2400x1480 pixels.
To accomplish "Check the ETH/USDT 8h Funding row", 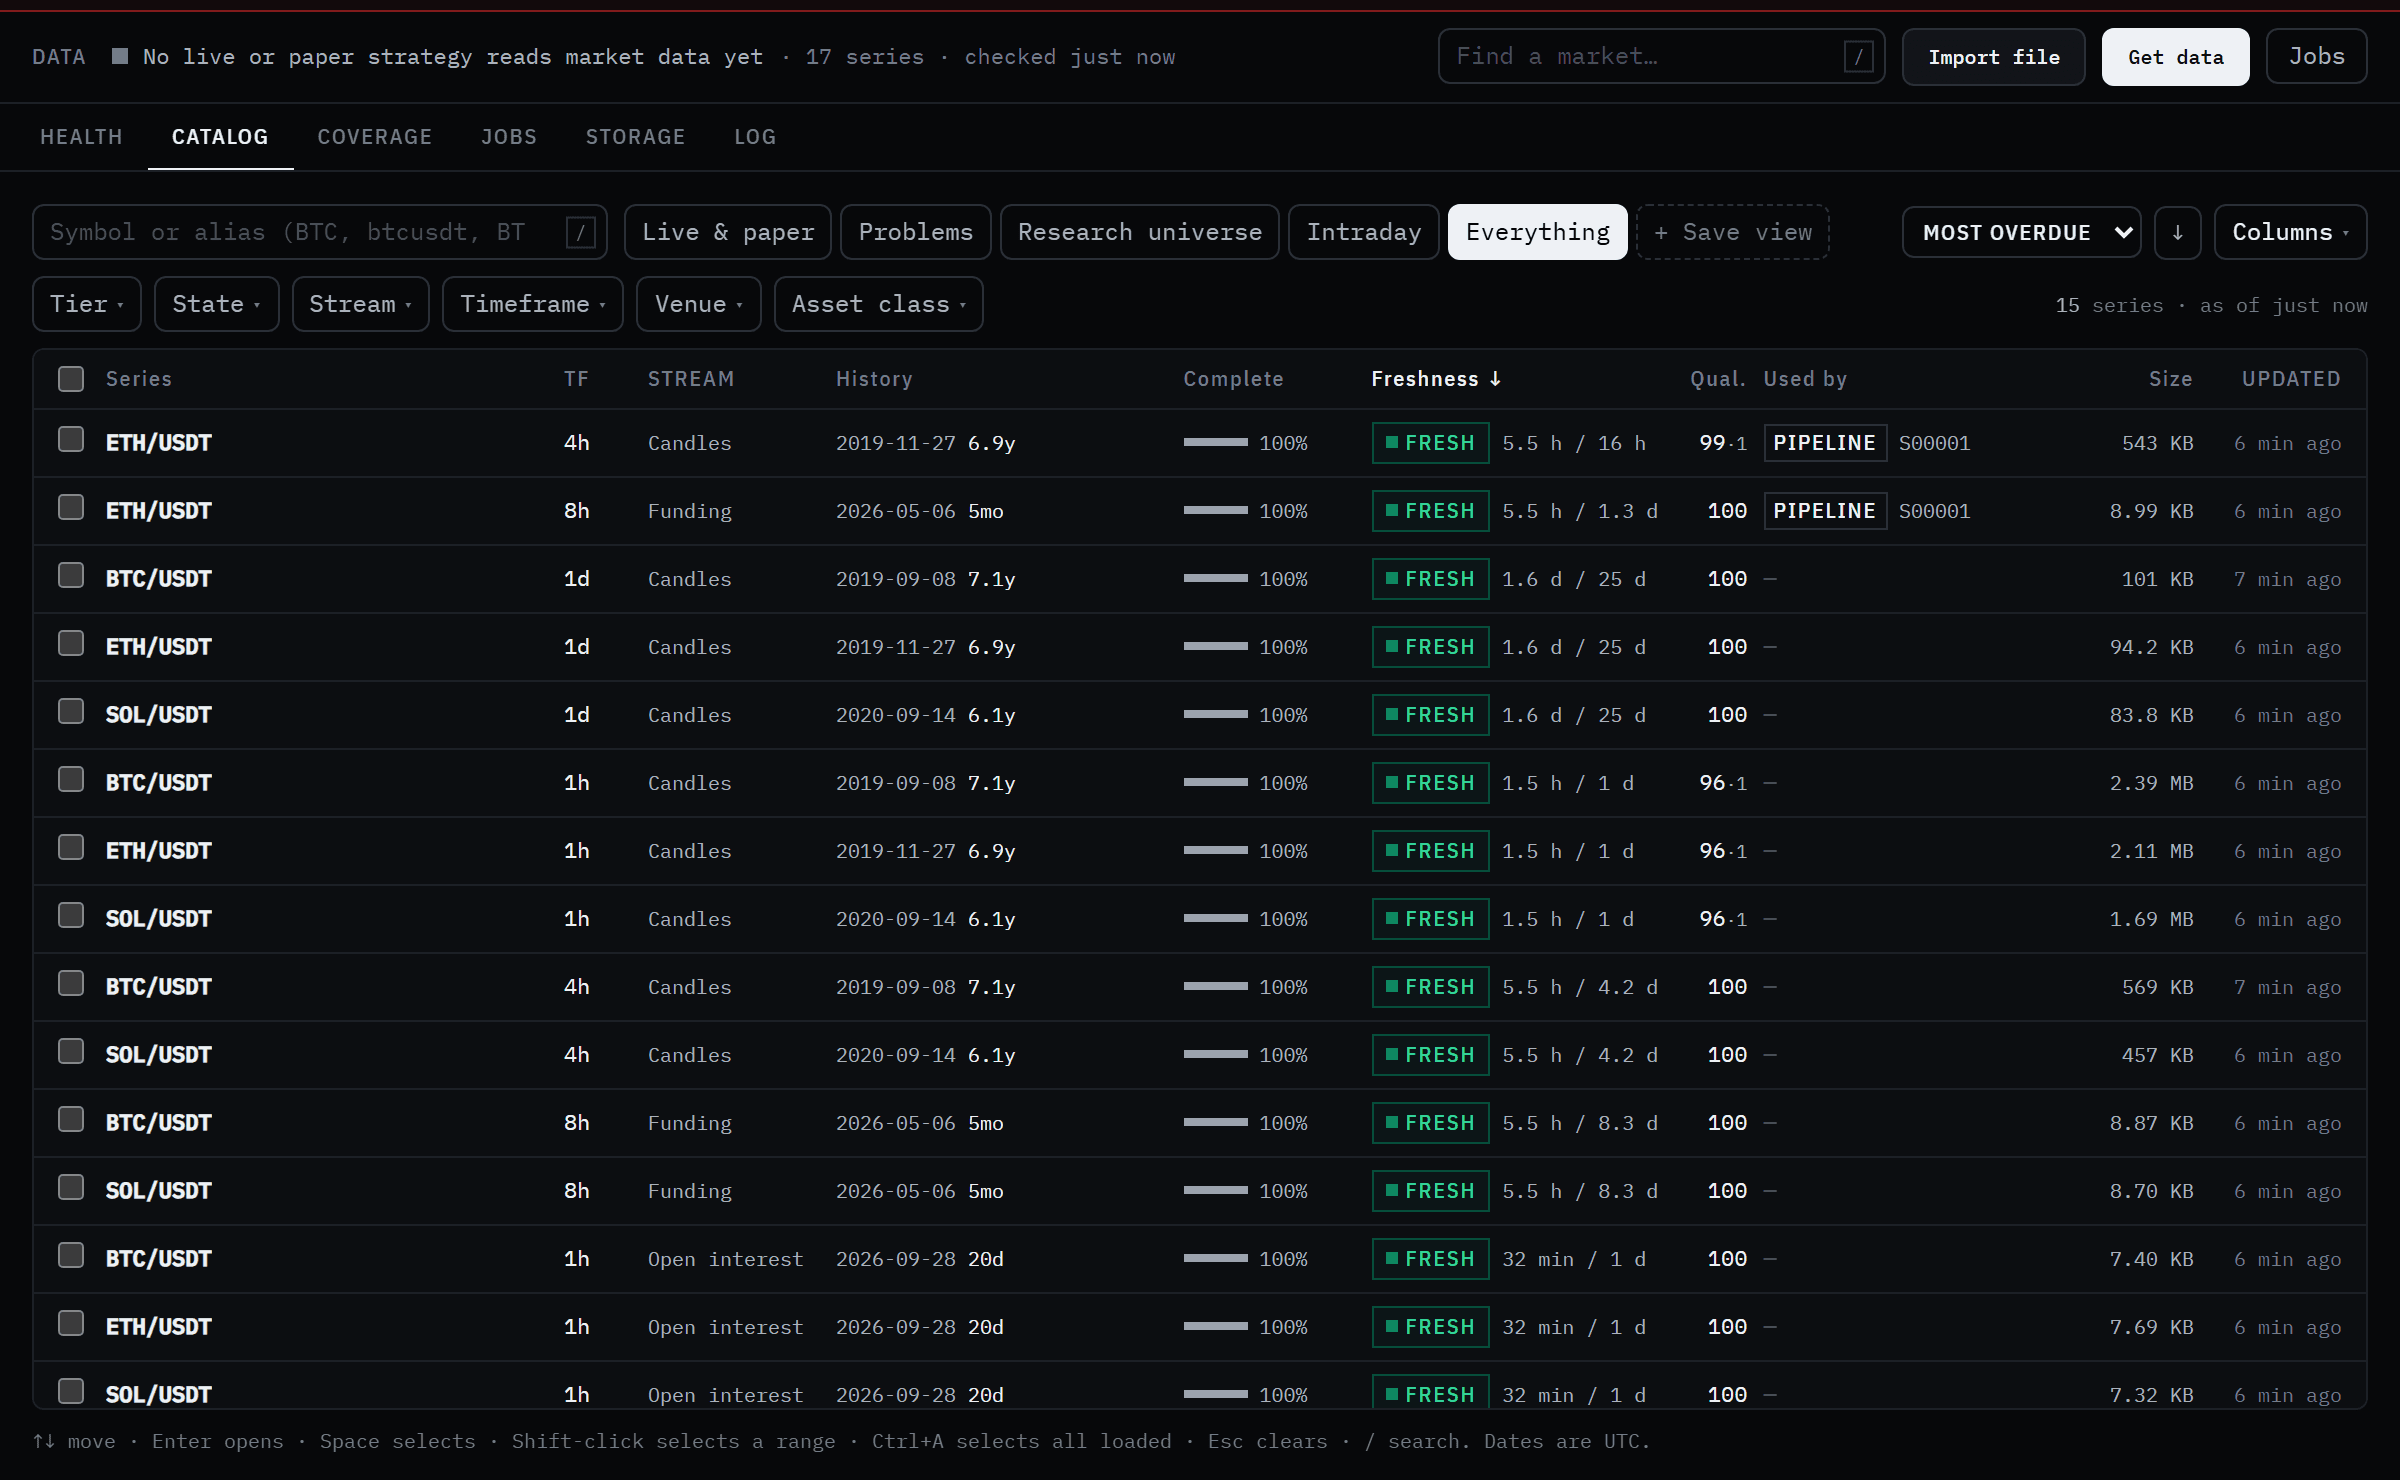I will point(71,508).
